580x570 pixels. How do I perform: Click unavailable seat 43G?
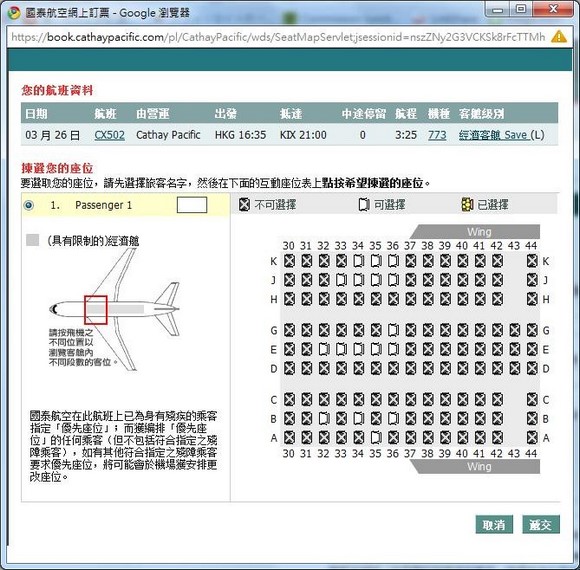point(515,330)
